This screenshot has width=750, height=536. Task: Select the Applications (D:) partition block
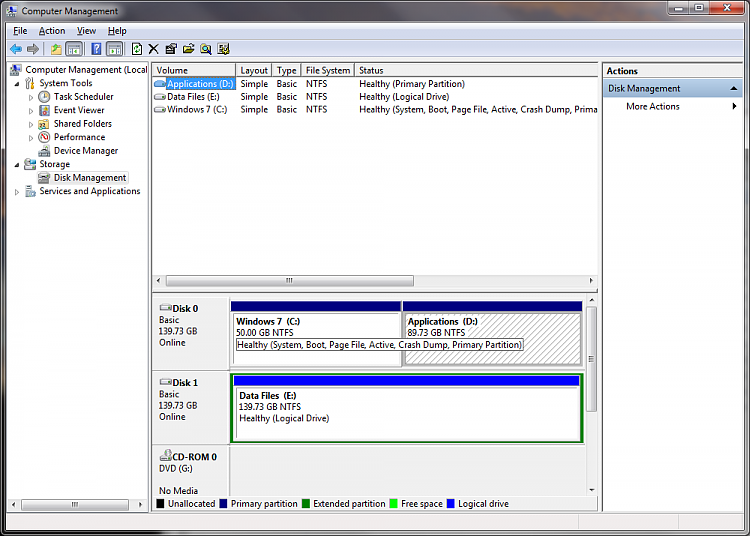[493, 334]
